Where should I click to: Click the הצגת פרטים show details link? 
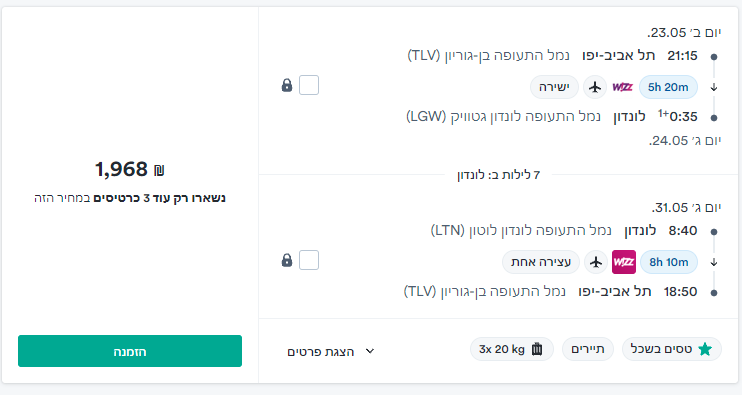coord(321,352)
